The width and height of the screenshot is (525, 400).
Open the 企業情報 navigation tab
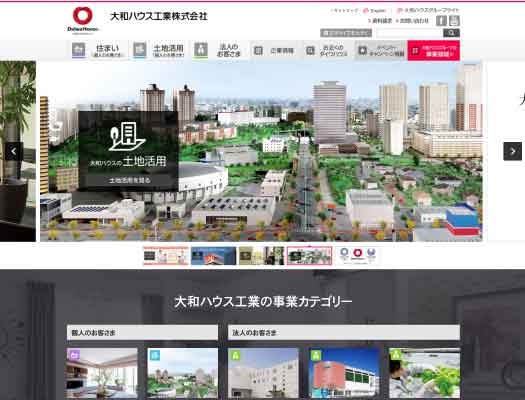click(276, 51)
